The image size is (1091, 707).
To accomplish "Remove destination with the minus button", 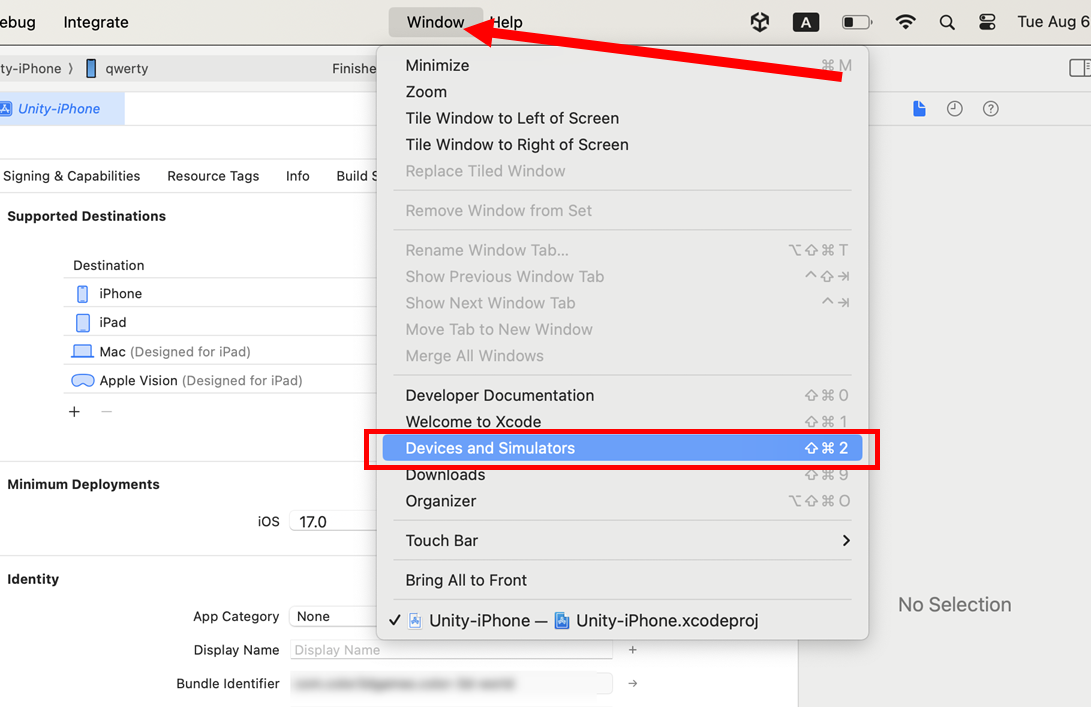I will pyautogui.click(x=106, y=412).
